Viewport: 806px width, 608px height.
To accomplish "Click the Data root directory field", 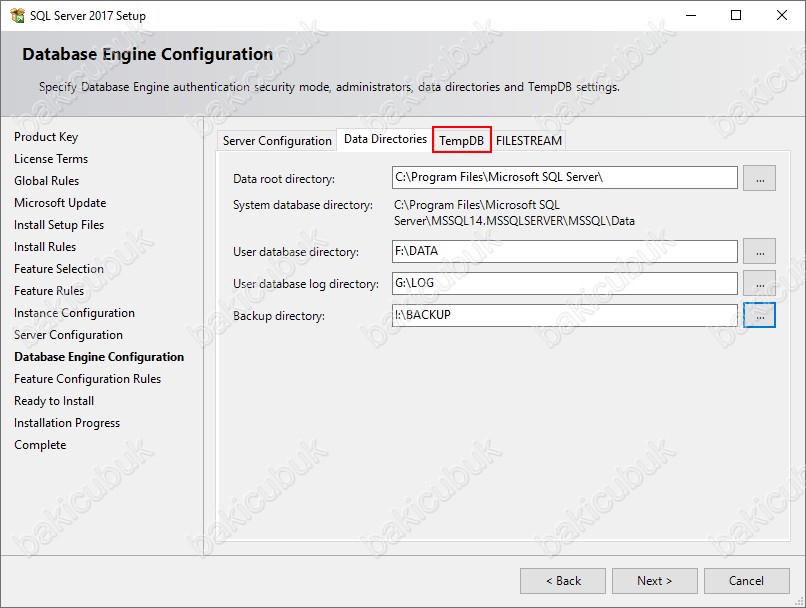I will pyautogui.click(x=564, y=177).
